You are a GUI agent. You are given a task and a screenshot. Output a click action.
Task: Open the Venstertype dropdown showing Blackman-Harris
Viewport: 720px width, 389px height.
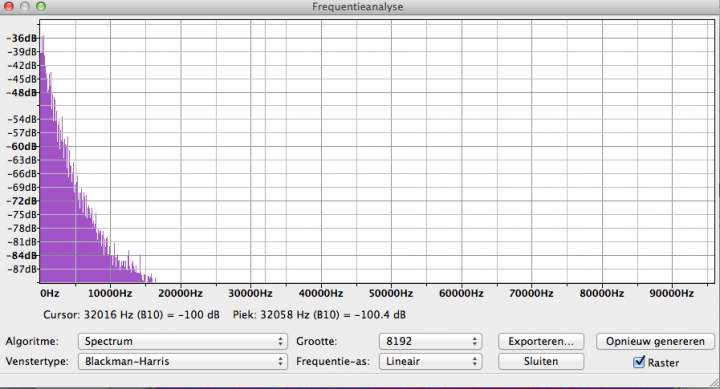coord(183,361)
